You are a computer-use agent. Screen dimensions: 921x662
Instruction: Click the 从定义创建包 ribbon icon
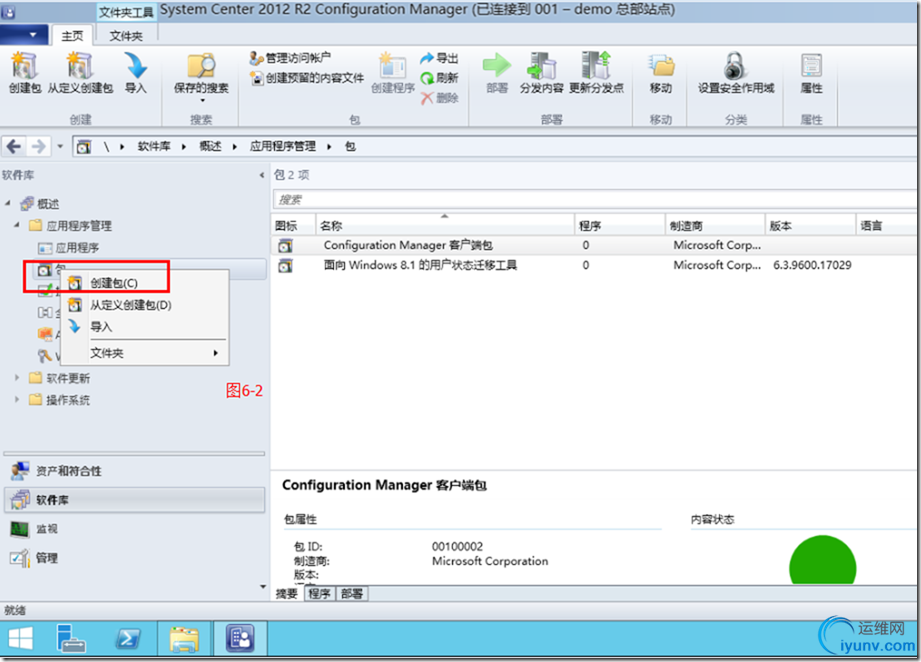pyautogui.click(x=80, y=65)
